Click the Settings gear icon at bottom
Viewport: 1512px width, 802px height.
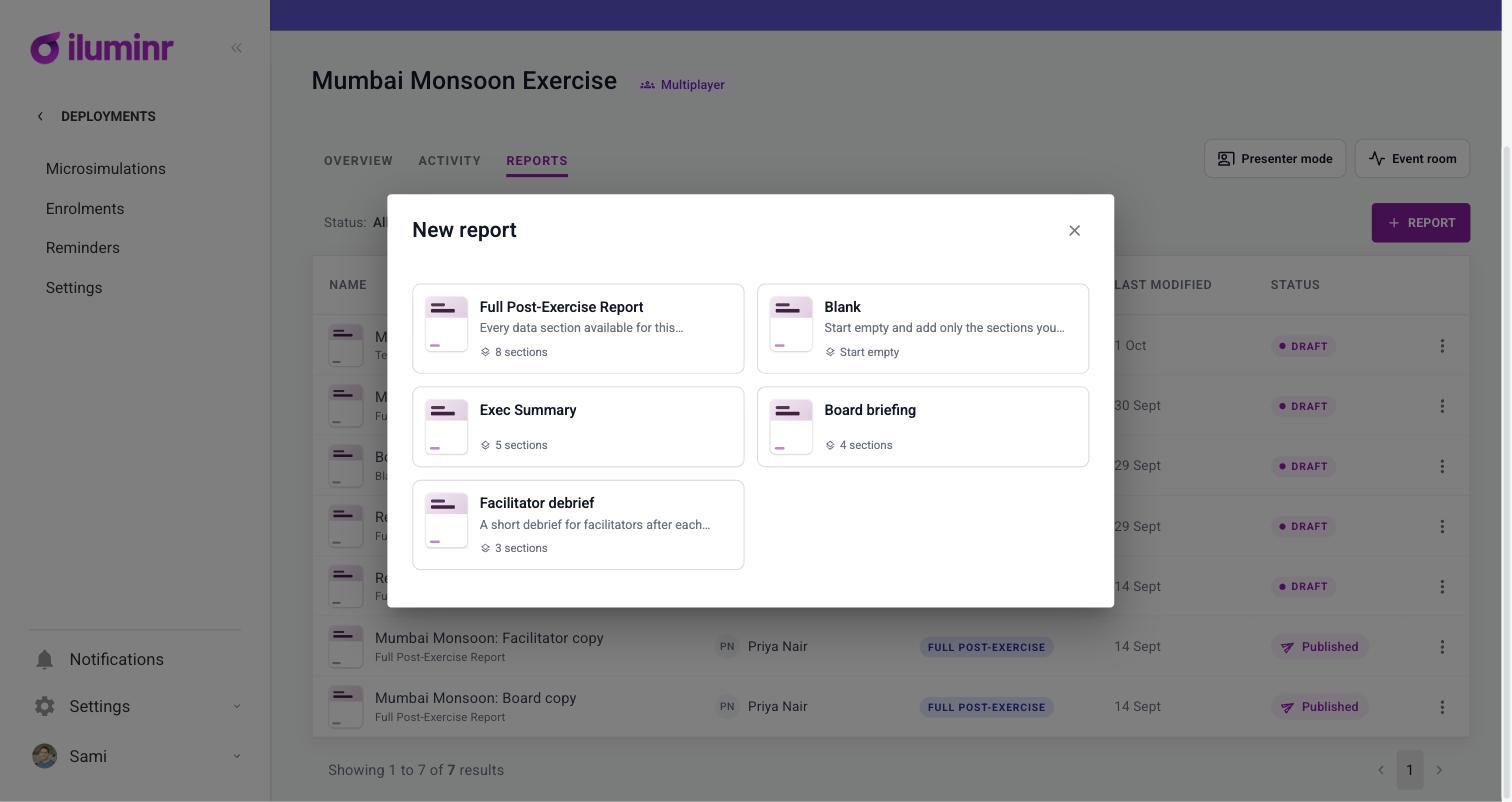44,707
